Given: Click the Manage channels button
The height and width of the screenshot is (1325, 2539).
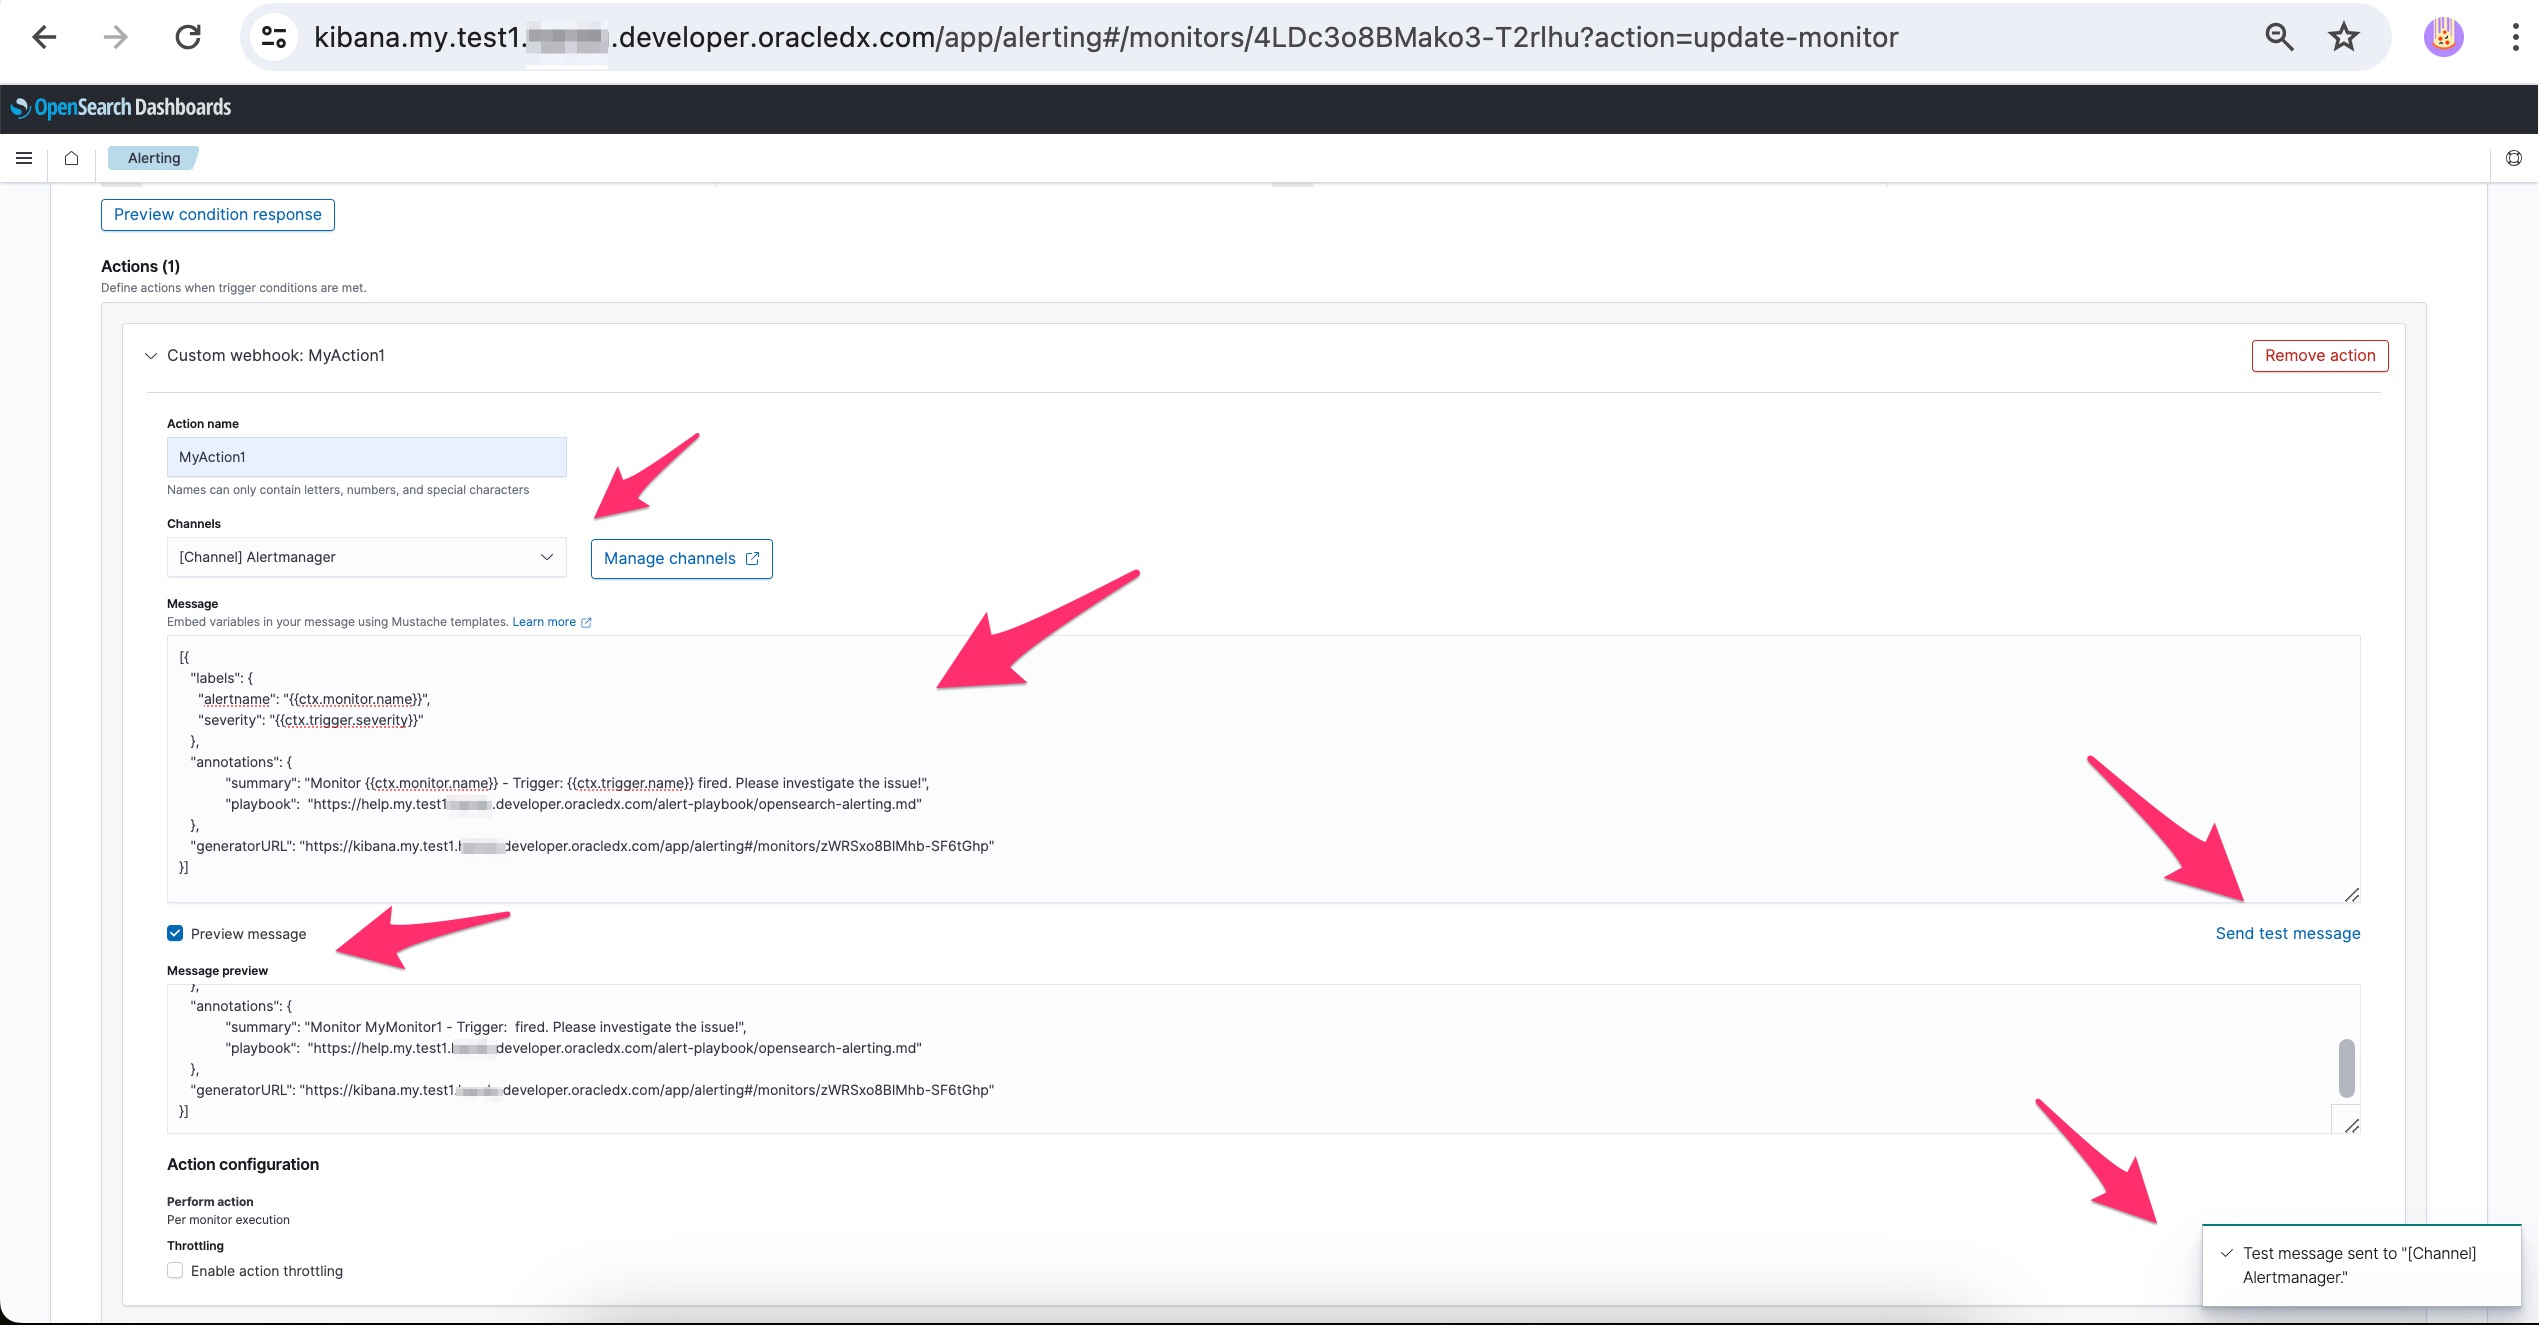Looking at the screenshot, I should pyautogui.click(x=681, y=559).
